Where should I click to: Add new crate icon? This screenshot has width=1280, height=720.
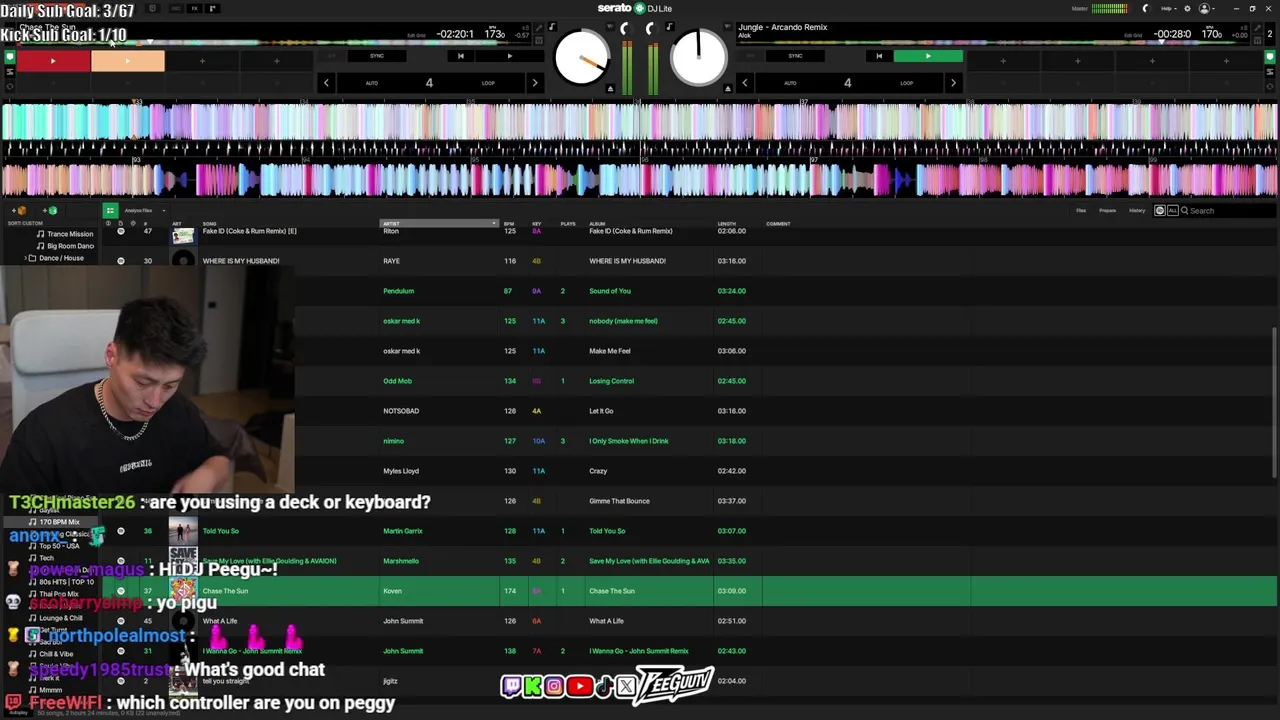[19, 211]
